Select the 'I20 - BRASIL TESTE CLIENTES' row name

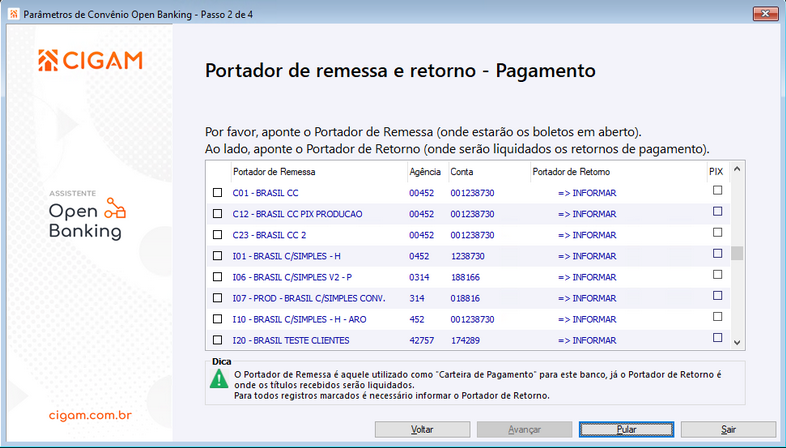pos(291,340)
